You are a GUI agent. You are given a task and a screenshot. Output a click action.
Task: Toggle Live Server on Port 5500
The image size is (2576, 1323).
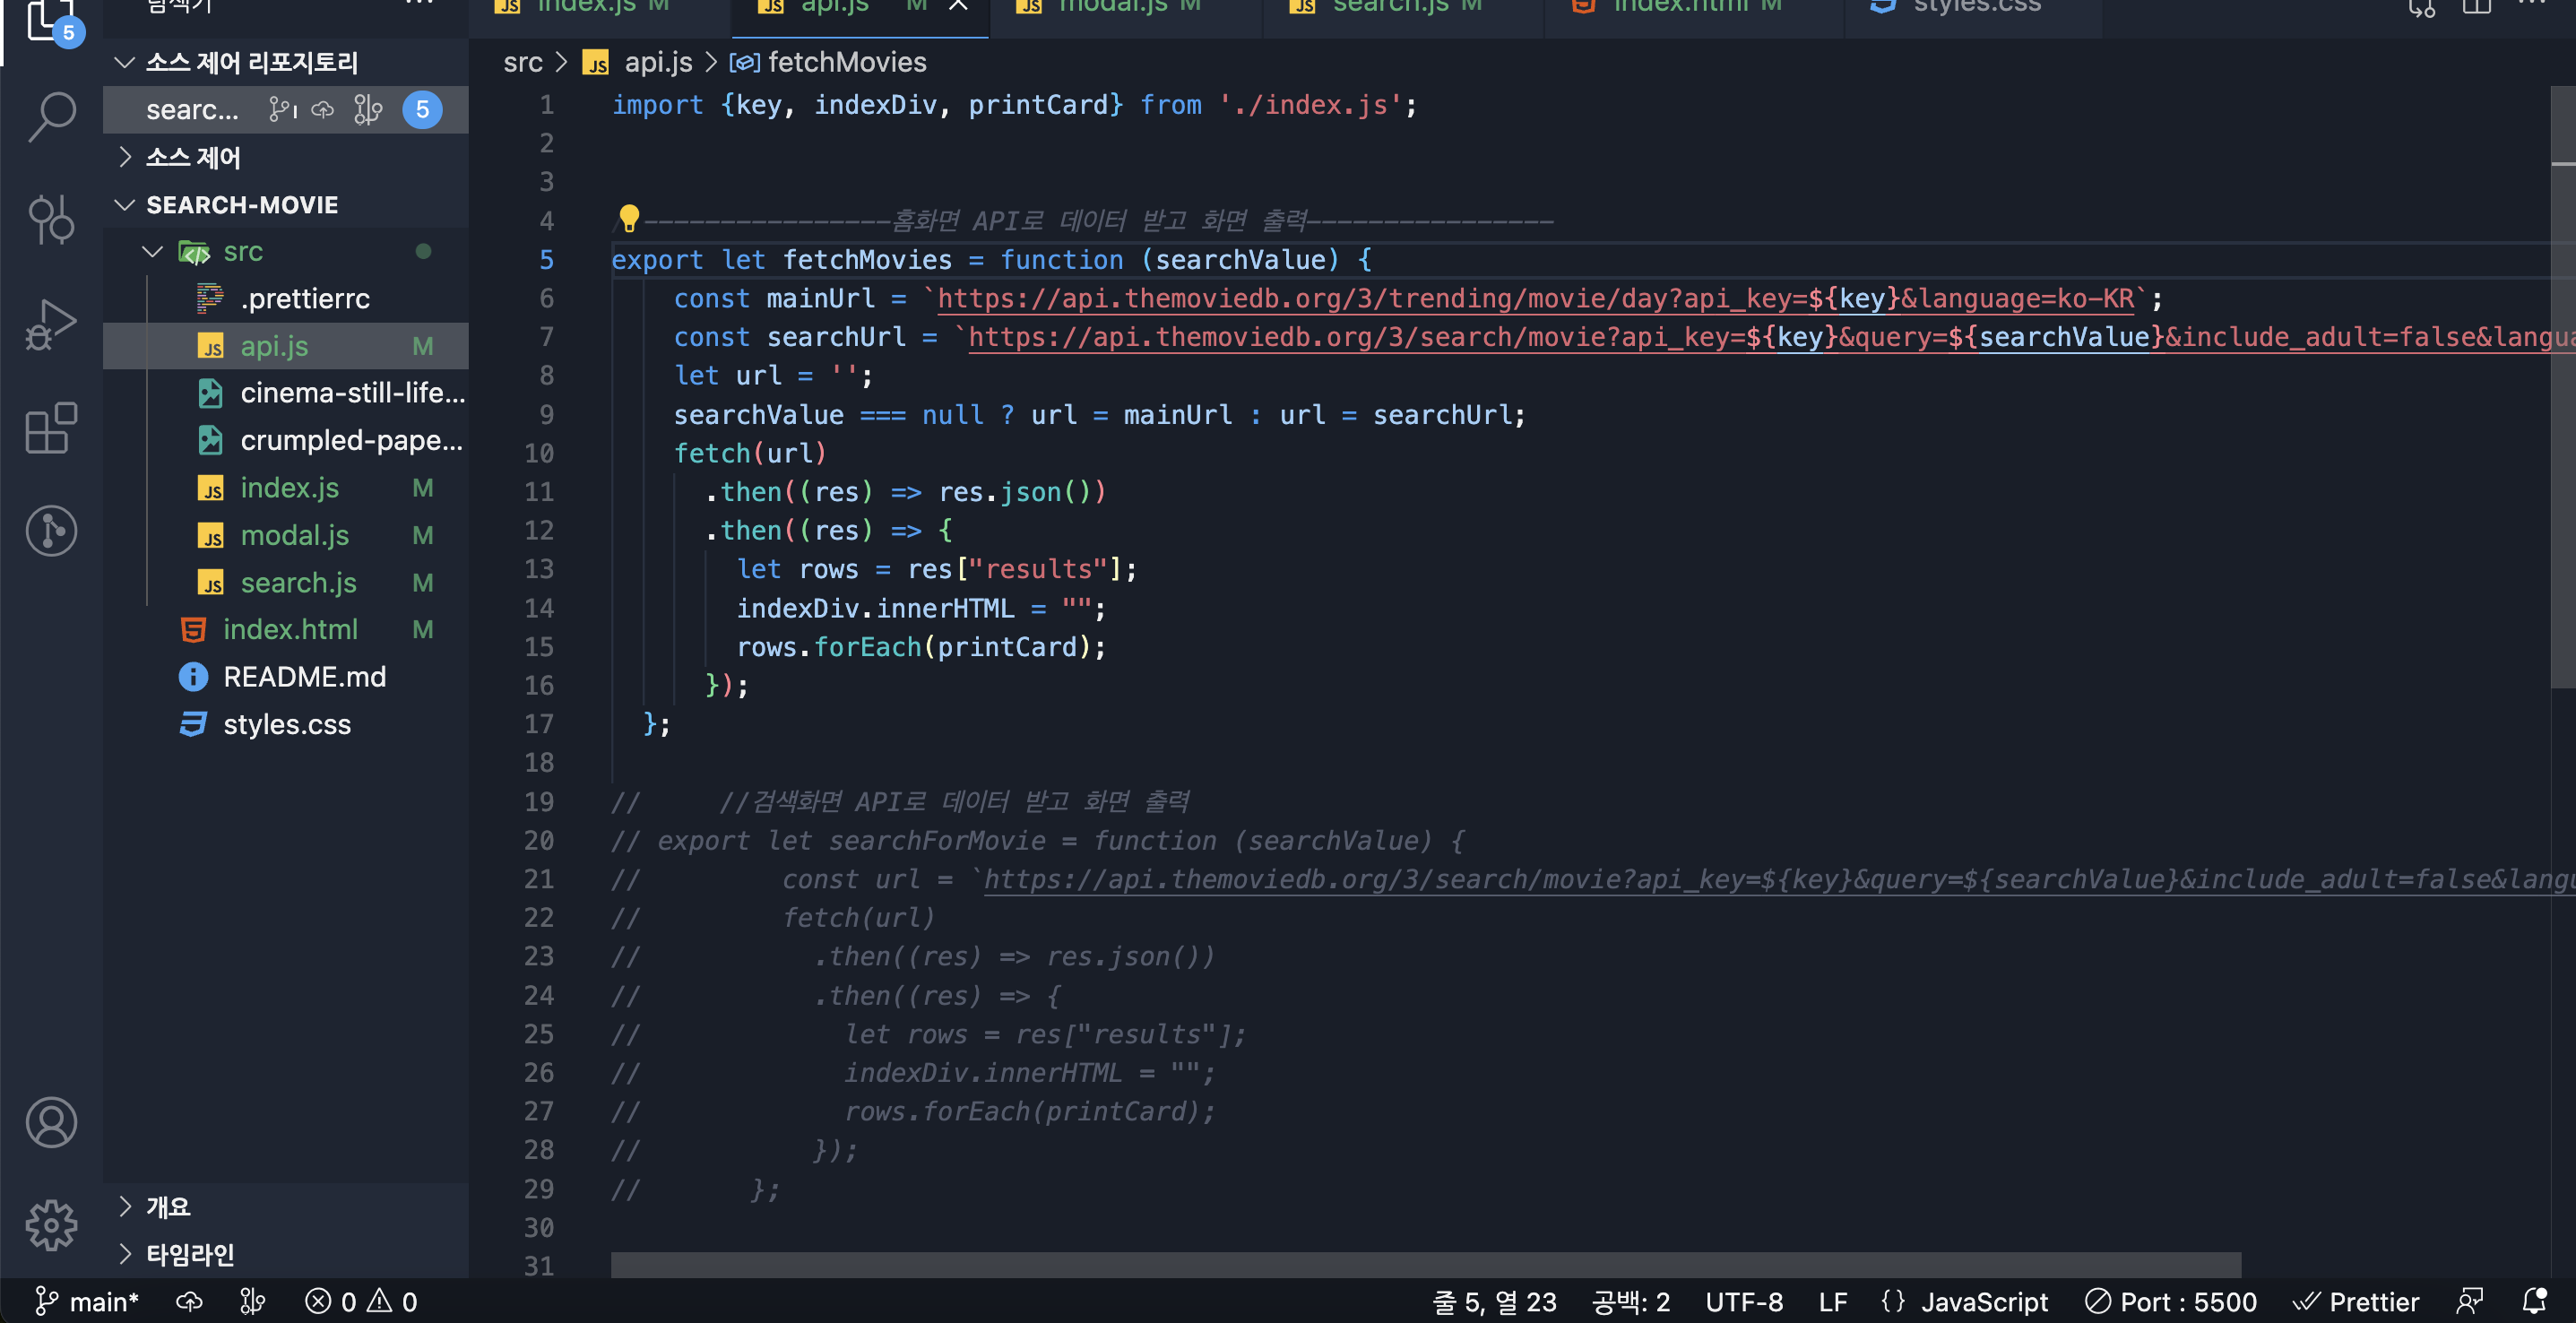coord(2170,1301)
